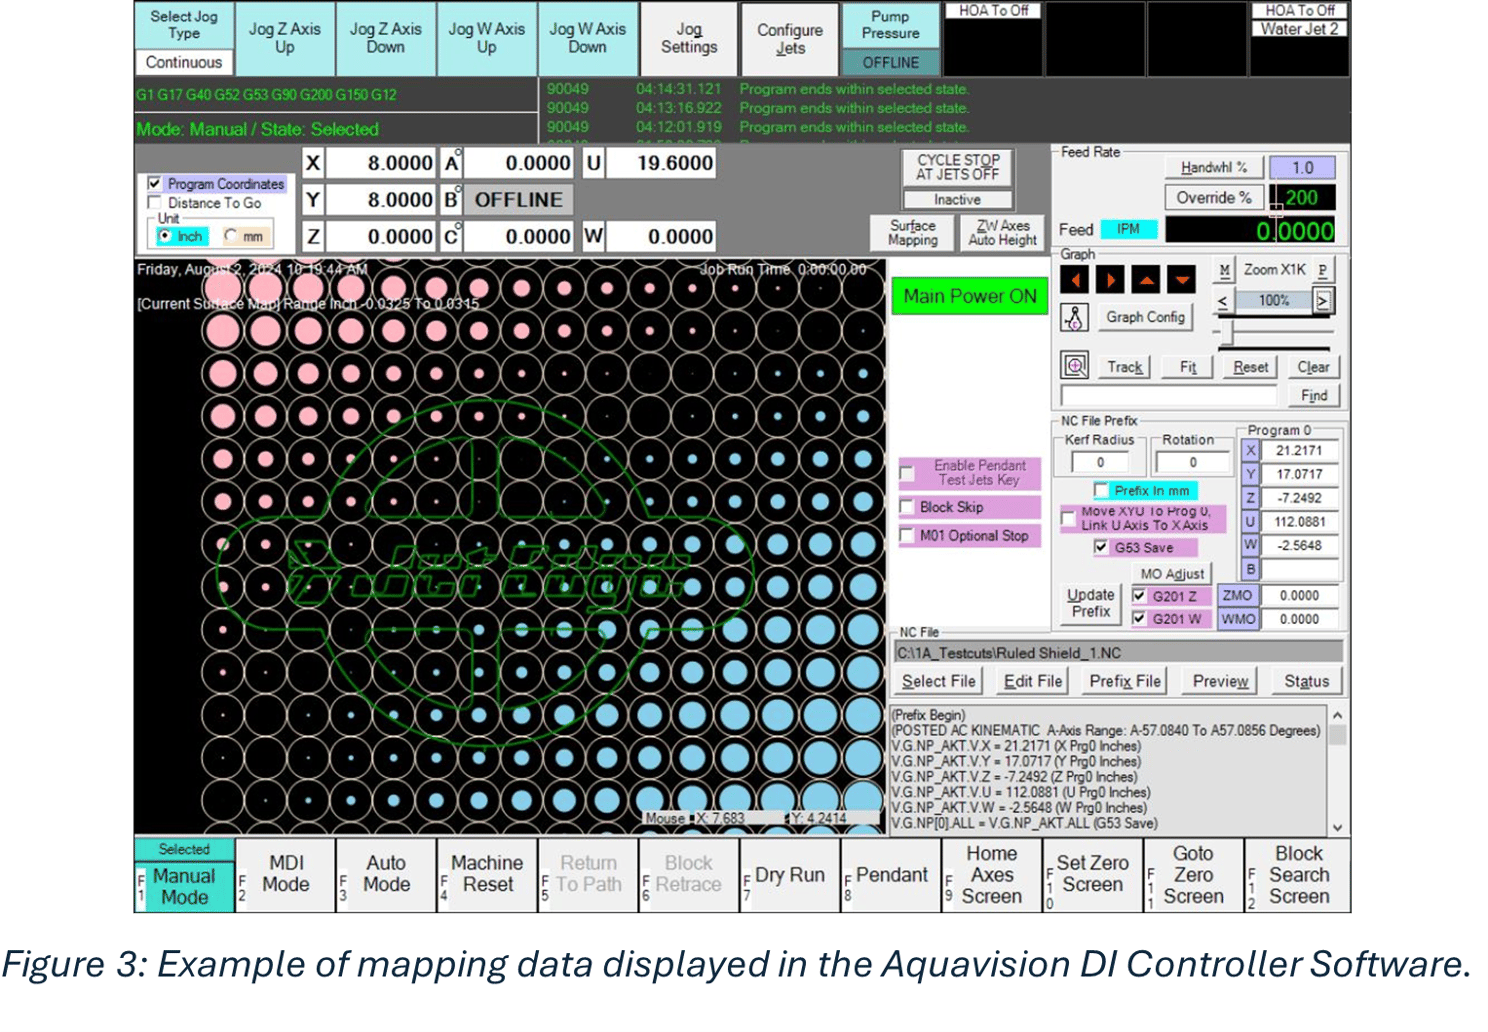The width and height of the screenshot is (1488, 1032).
Task: Click the compass measure icon beside Graph Config
Action: click(x=1074, y=318)
